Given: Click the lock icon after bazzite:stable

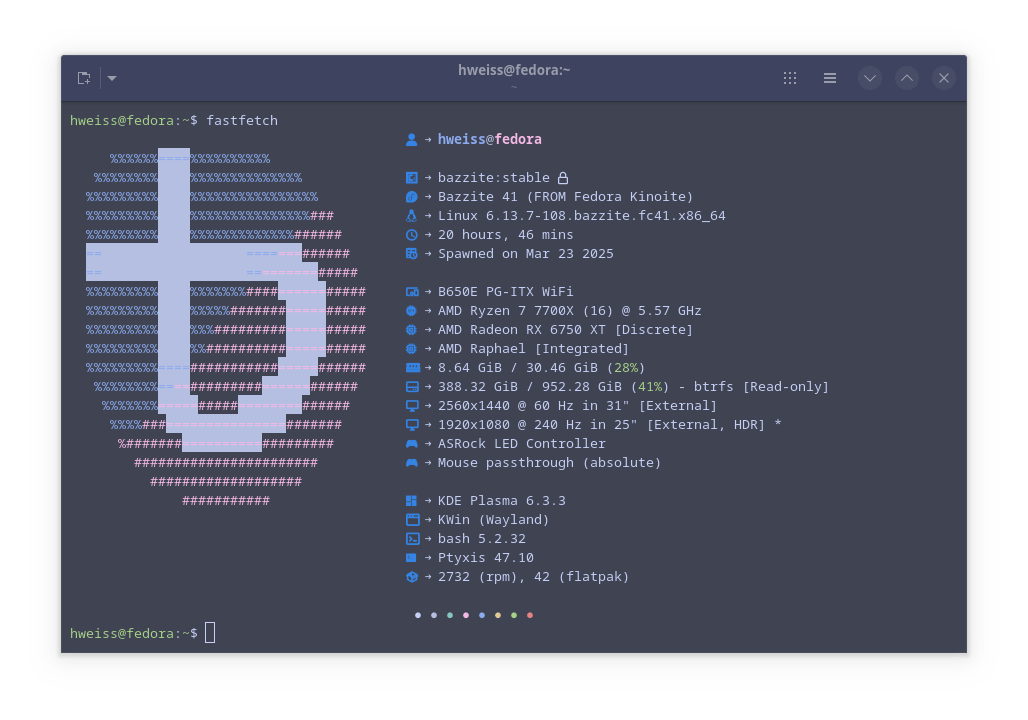Looking at the screenshot, I should click(x=563, y=178).
